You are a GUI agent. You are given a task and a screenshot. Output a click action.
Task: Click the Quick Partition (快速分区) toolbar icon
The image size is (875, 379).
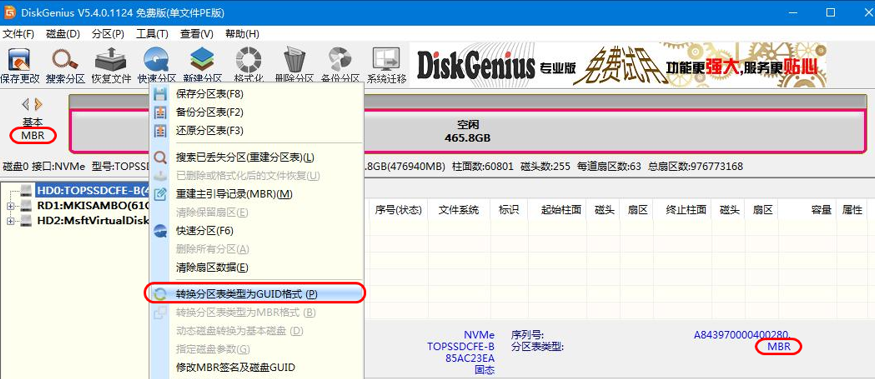(x=157, y=64)
